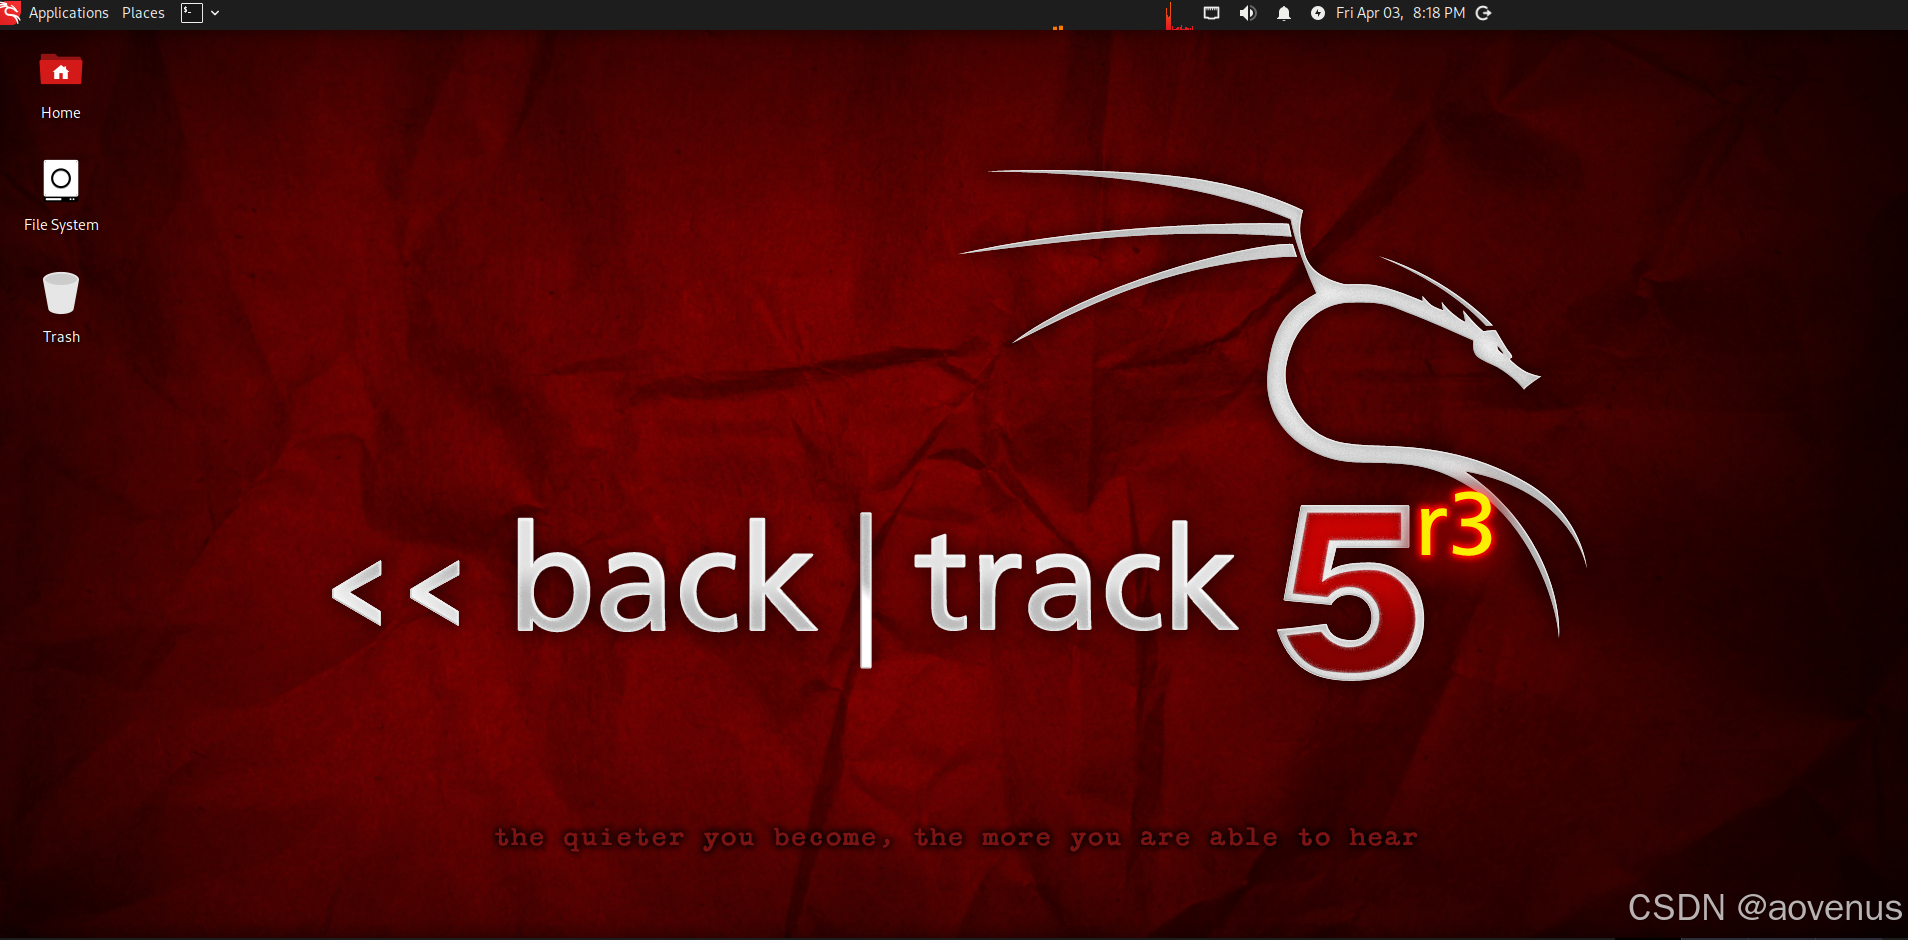Open the Places menu
Image resolution: width=1908 pixels, height=940 pixels.
click(x=143, y=13)
